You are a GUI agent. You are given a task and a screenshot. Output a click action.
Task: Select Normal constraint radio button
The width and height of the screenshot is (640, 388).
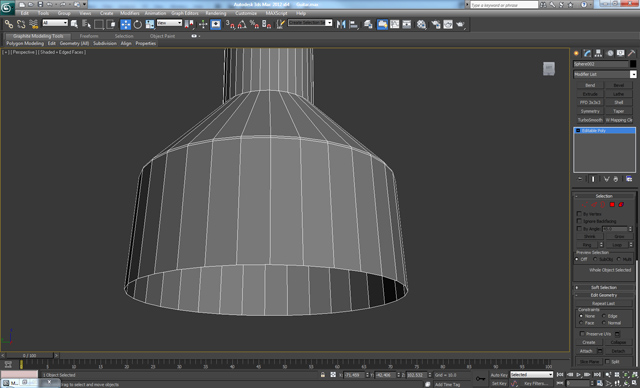pos(604,323)
